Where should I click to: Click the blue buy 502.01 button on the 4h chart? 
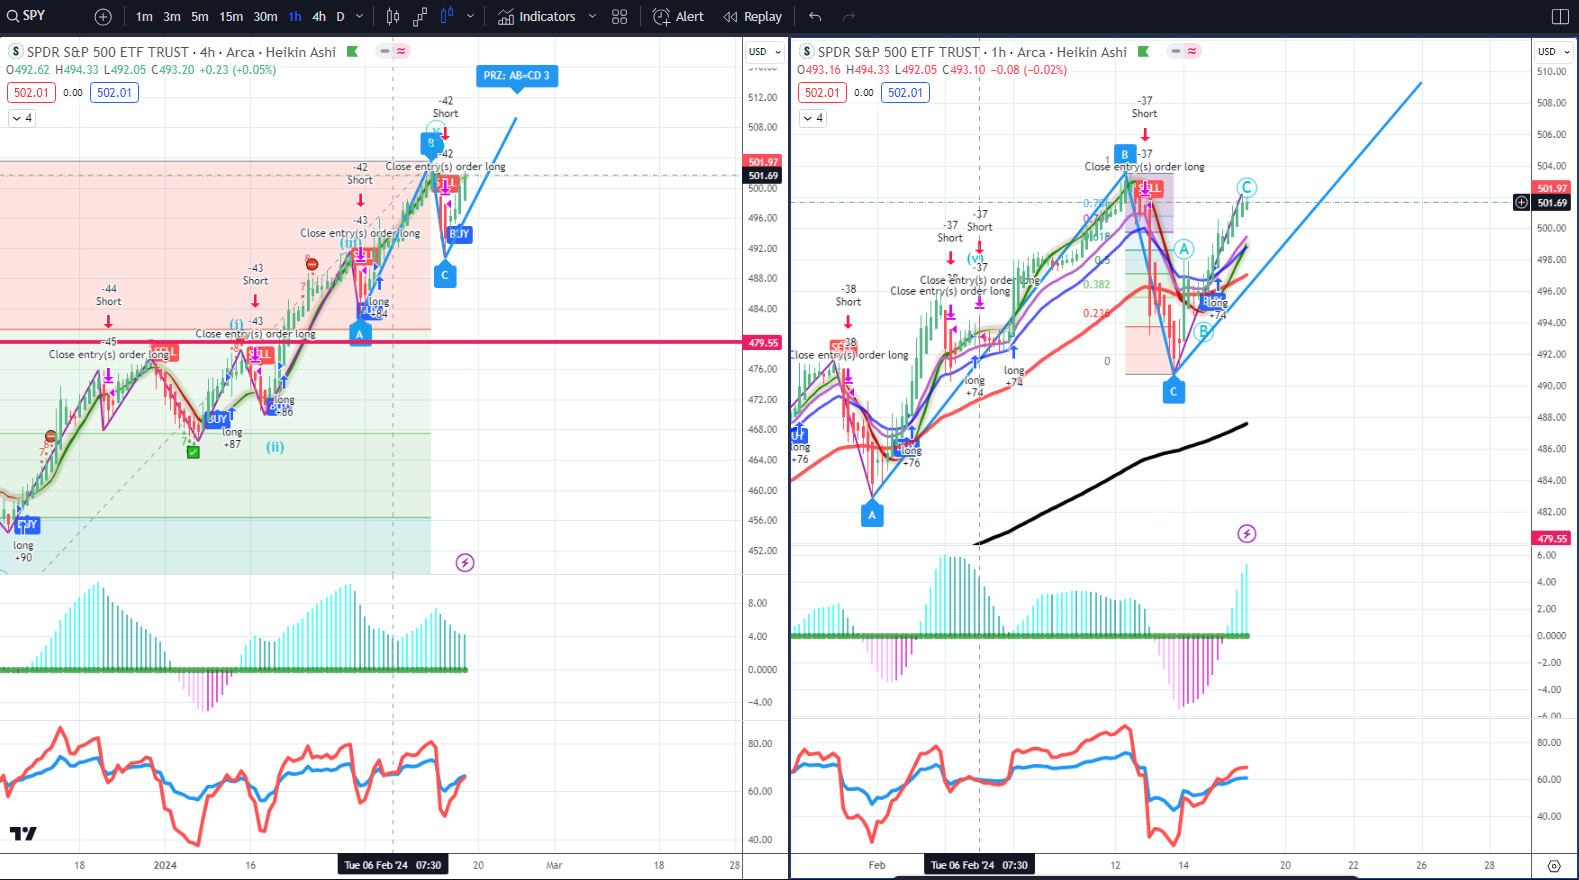pyautogui.click(x=114, y=92)
